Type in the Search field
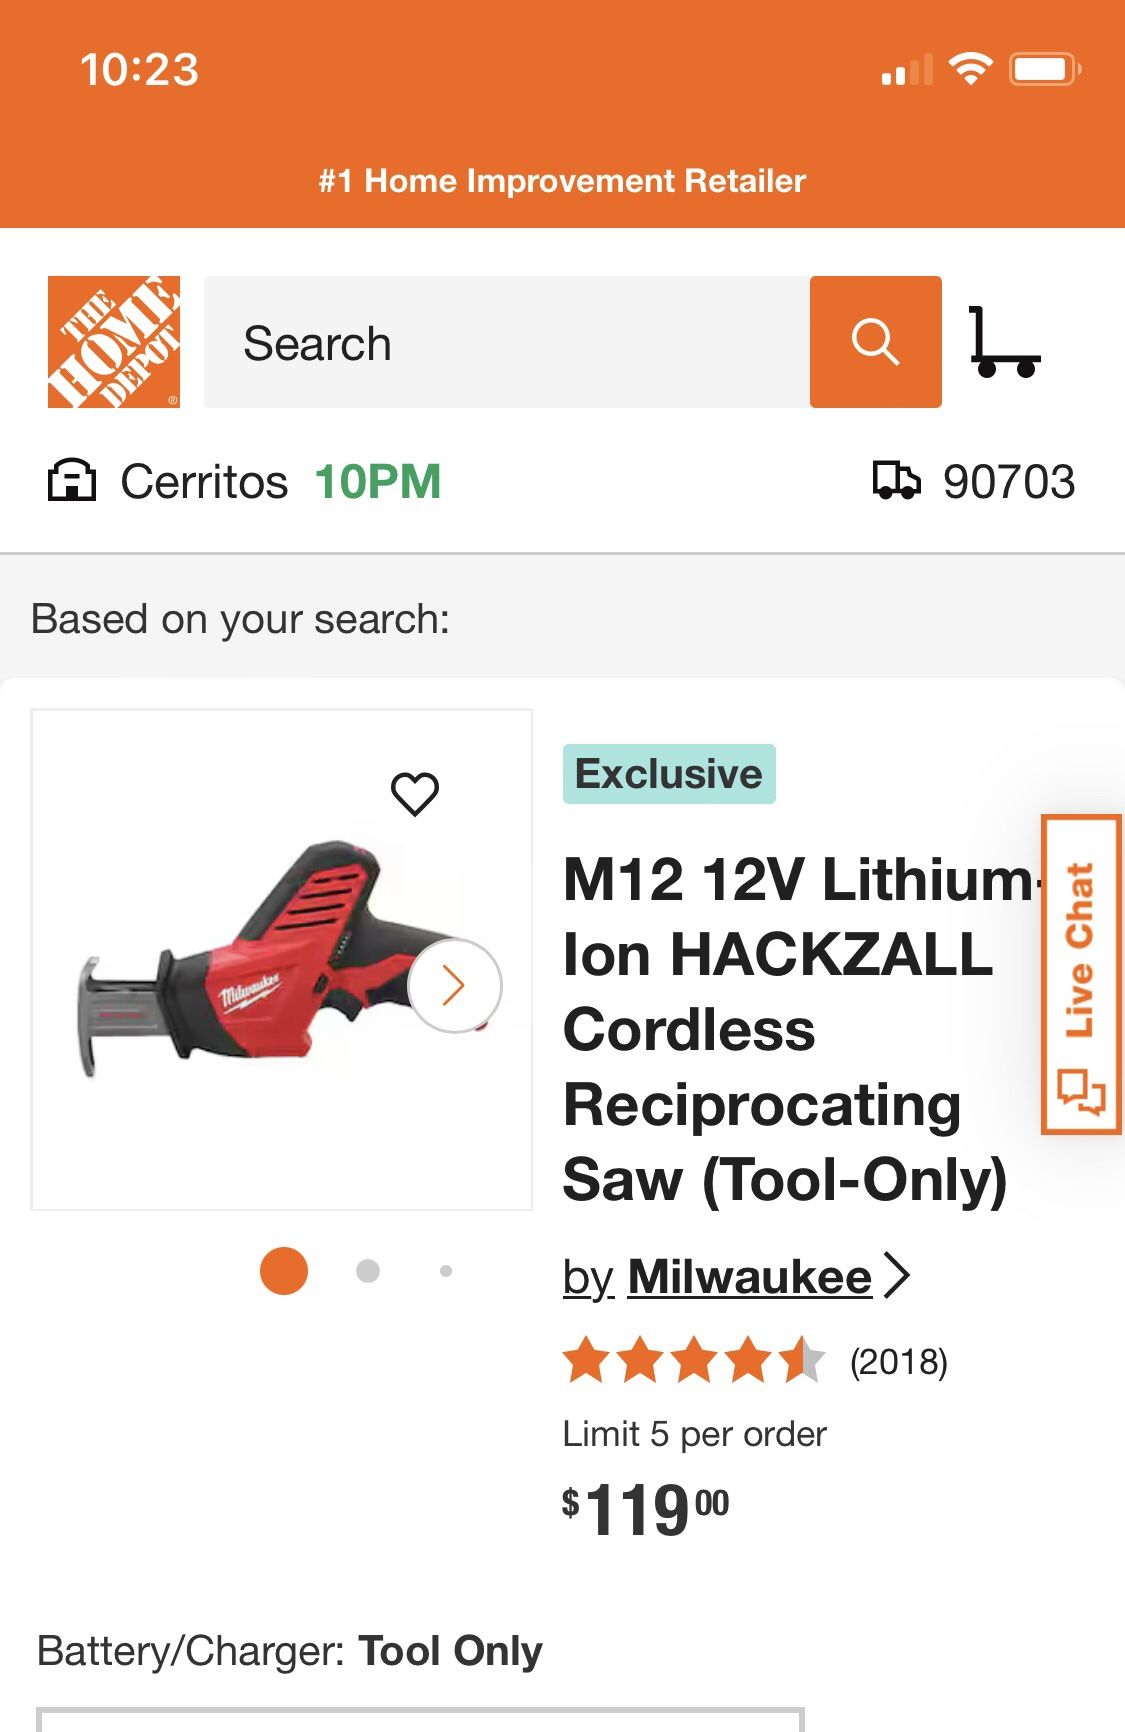Viewport: 1125px width, 1732px height. coord(506,342)
